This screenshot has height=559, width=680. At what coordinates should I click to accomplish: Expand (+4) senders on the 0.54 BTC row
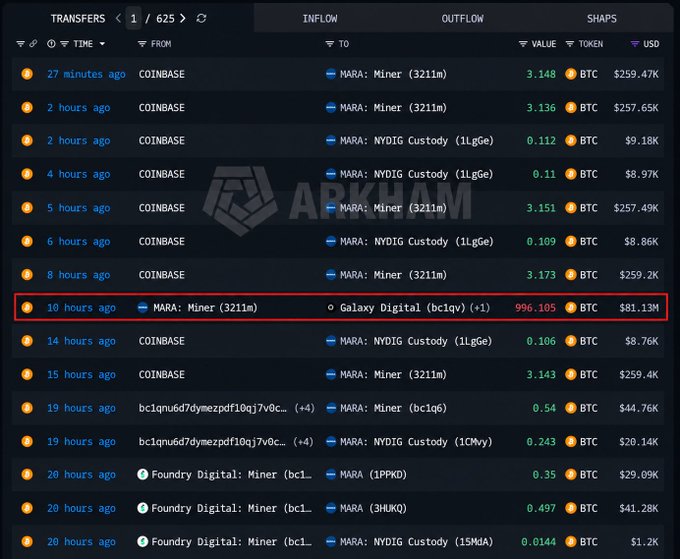click(x=304, y=408)
